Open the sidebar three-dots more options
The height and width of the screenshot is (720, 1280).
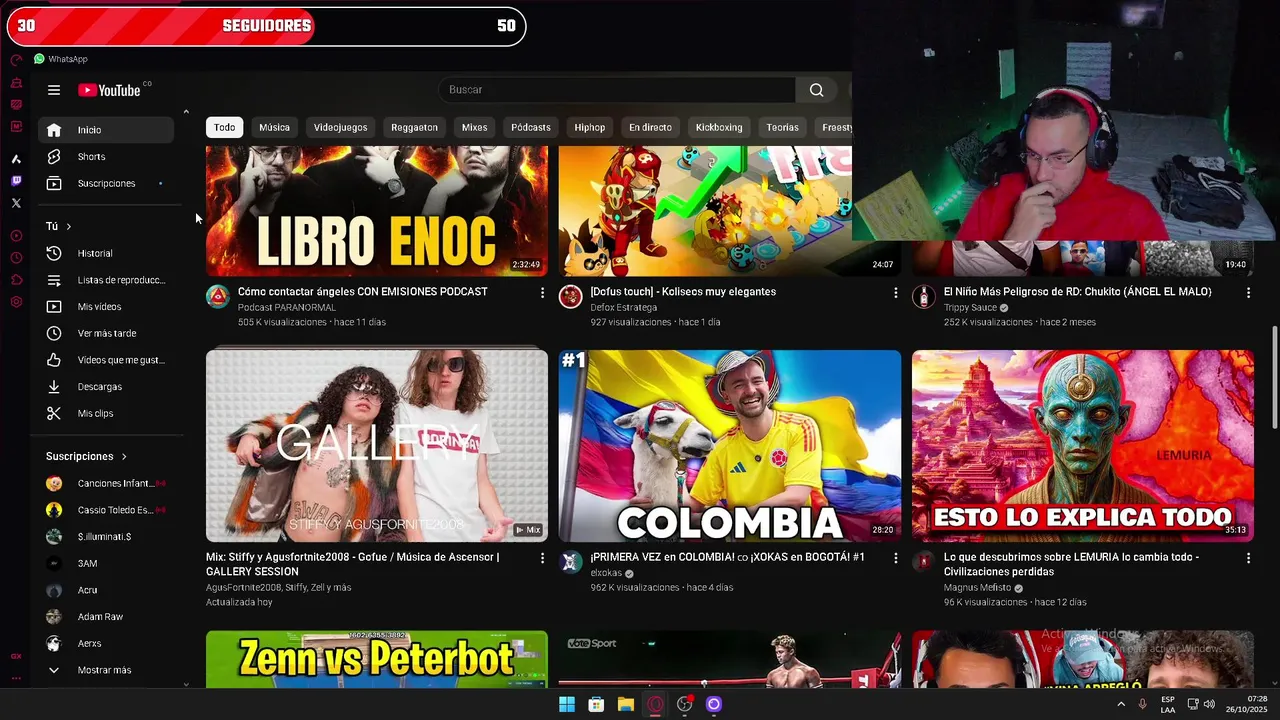click(16, 678)
